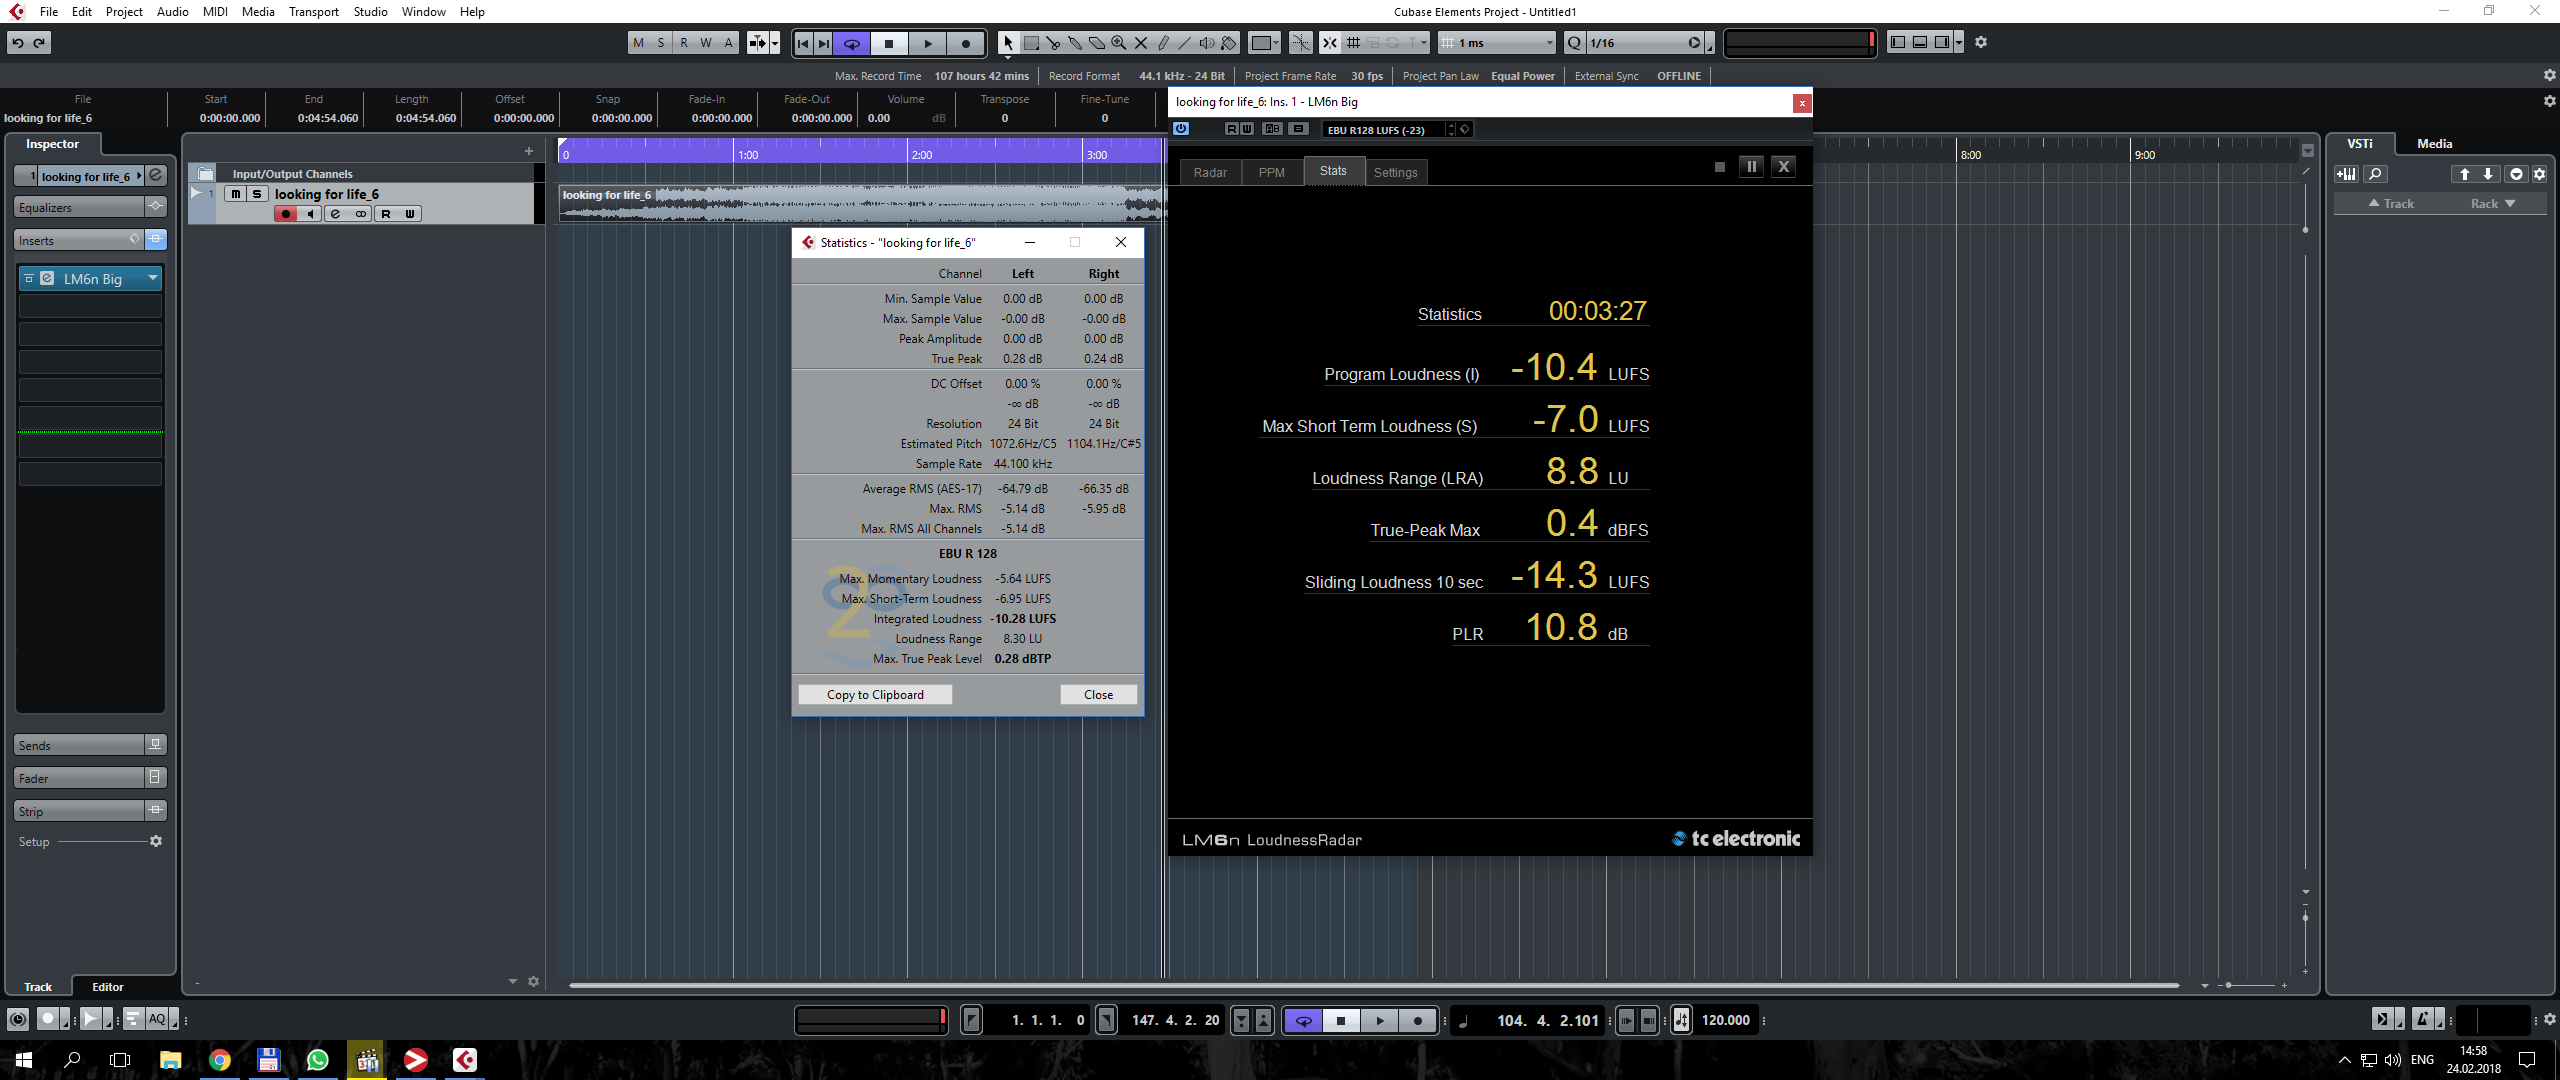Switch to the Editor tab in Inspector
Image resolution: width=2560 pixels, height=1080 pixels.
click(108, 986)
